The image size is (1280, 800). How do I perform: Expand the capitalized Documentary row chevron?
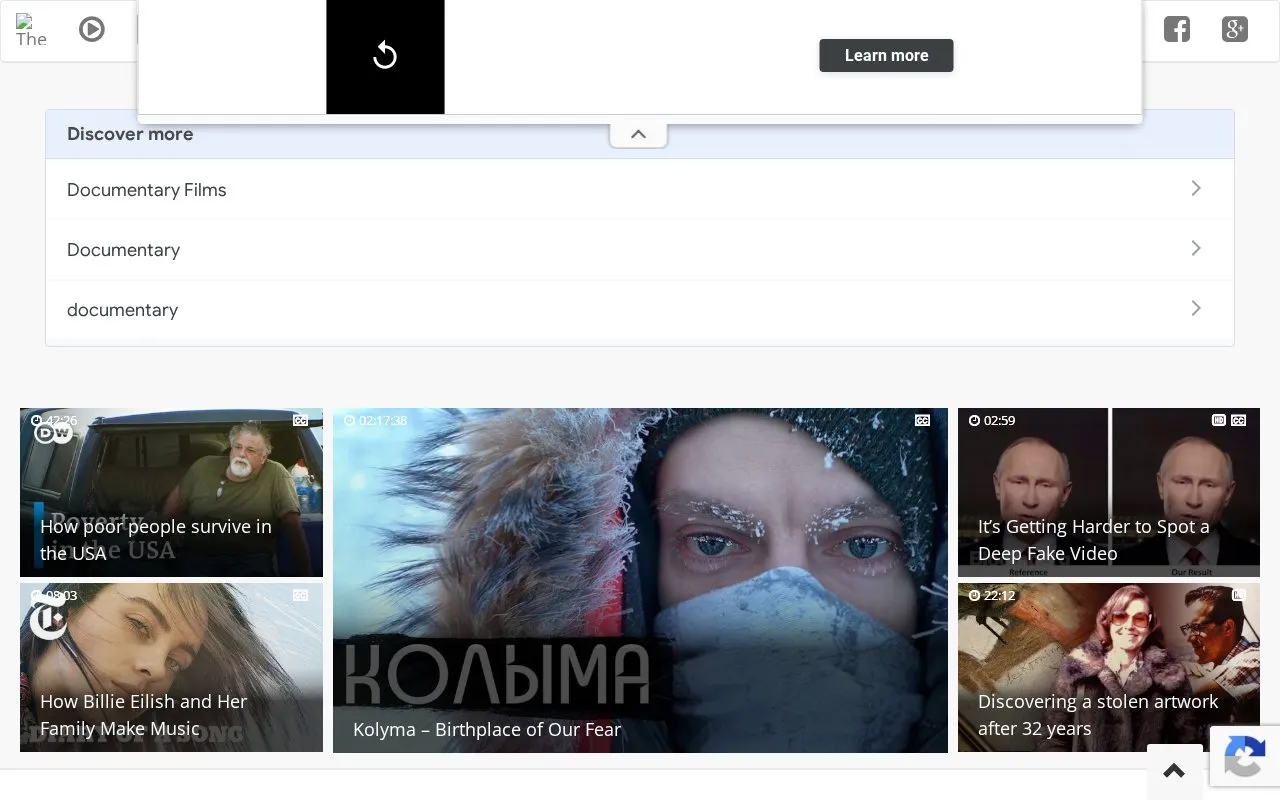pyautogui.click(x=1196, y=248)
